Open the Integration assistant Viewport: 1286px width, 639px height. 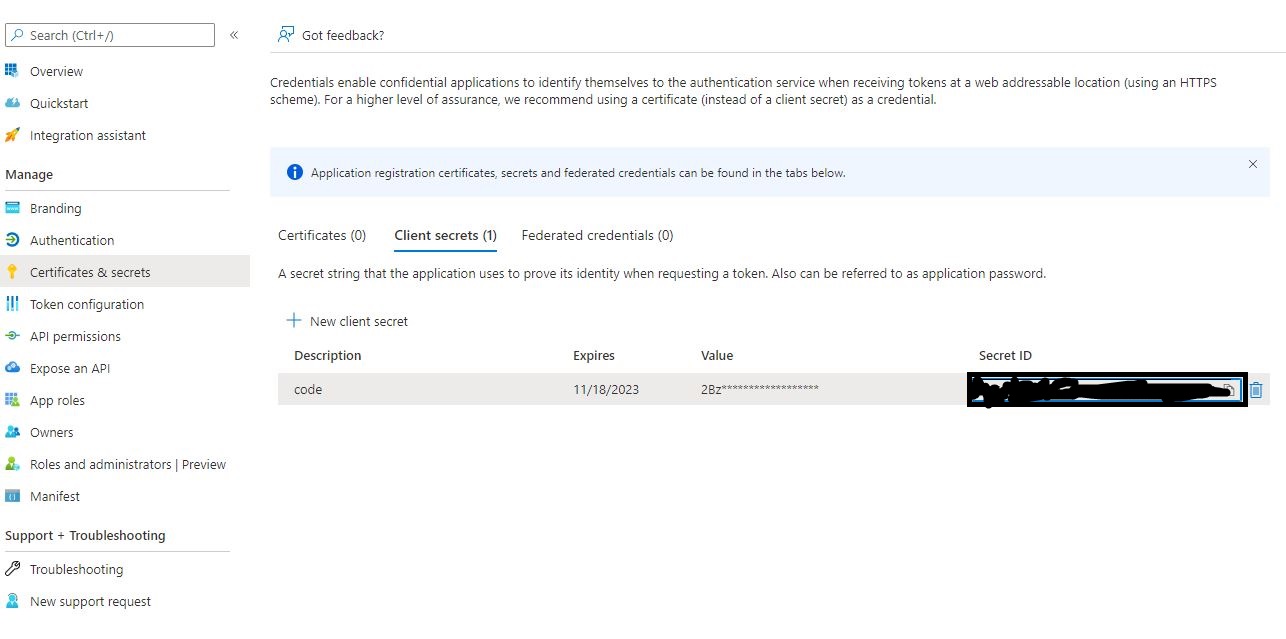tap(87, 135)
